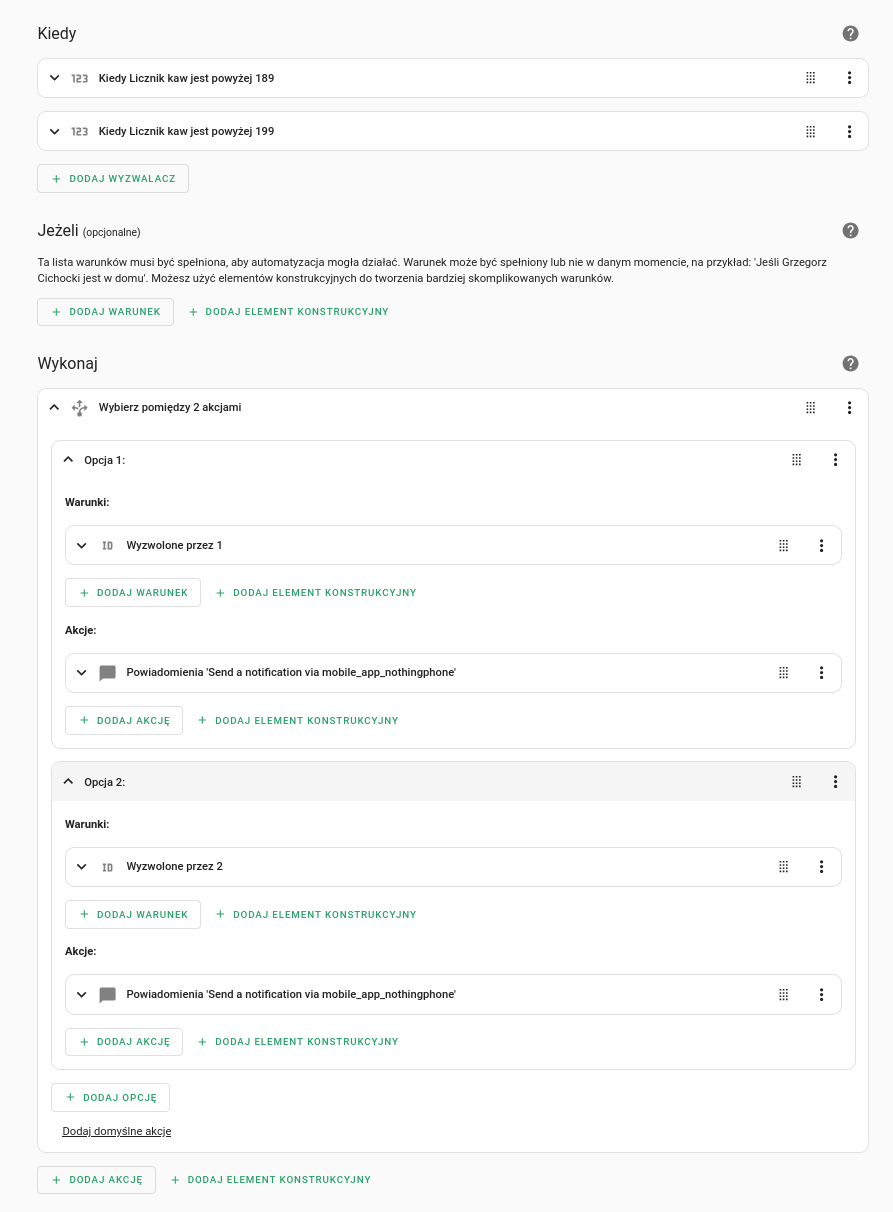Click 'Dodaj element konstrukcyjny' in Jeżeli section
The width and height of the screenshot is (893, 1212).
pyautogui.click(x=289, y=312)
